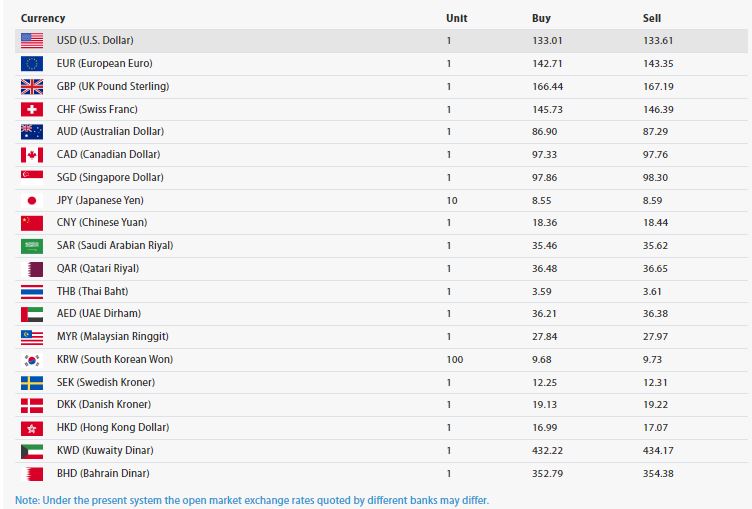Select the USD sell rate 133.61
Screen dimensions: 752x509
pyautogui.click(x=657, y=41)
